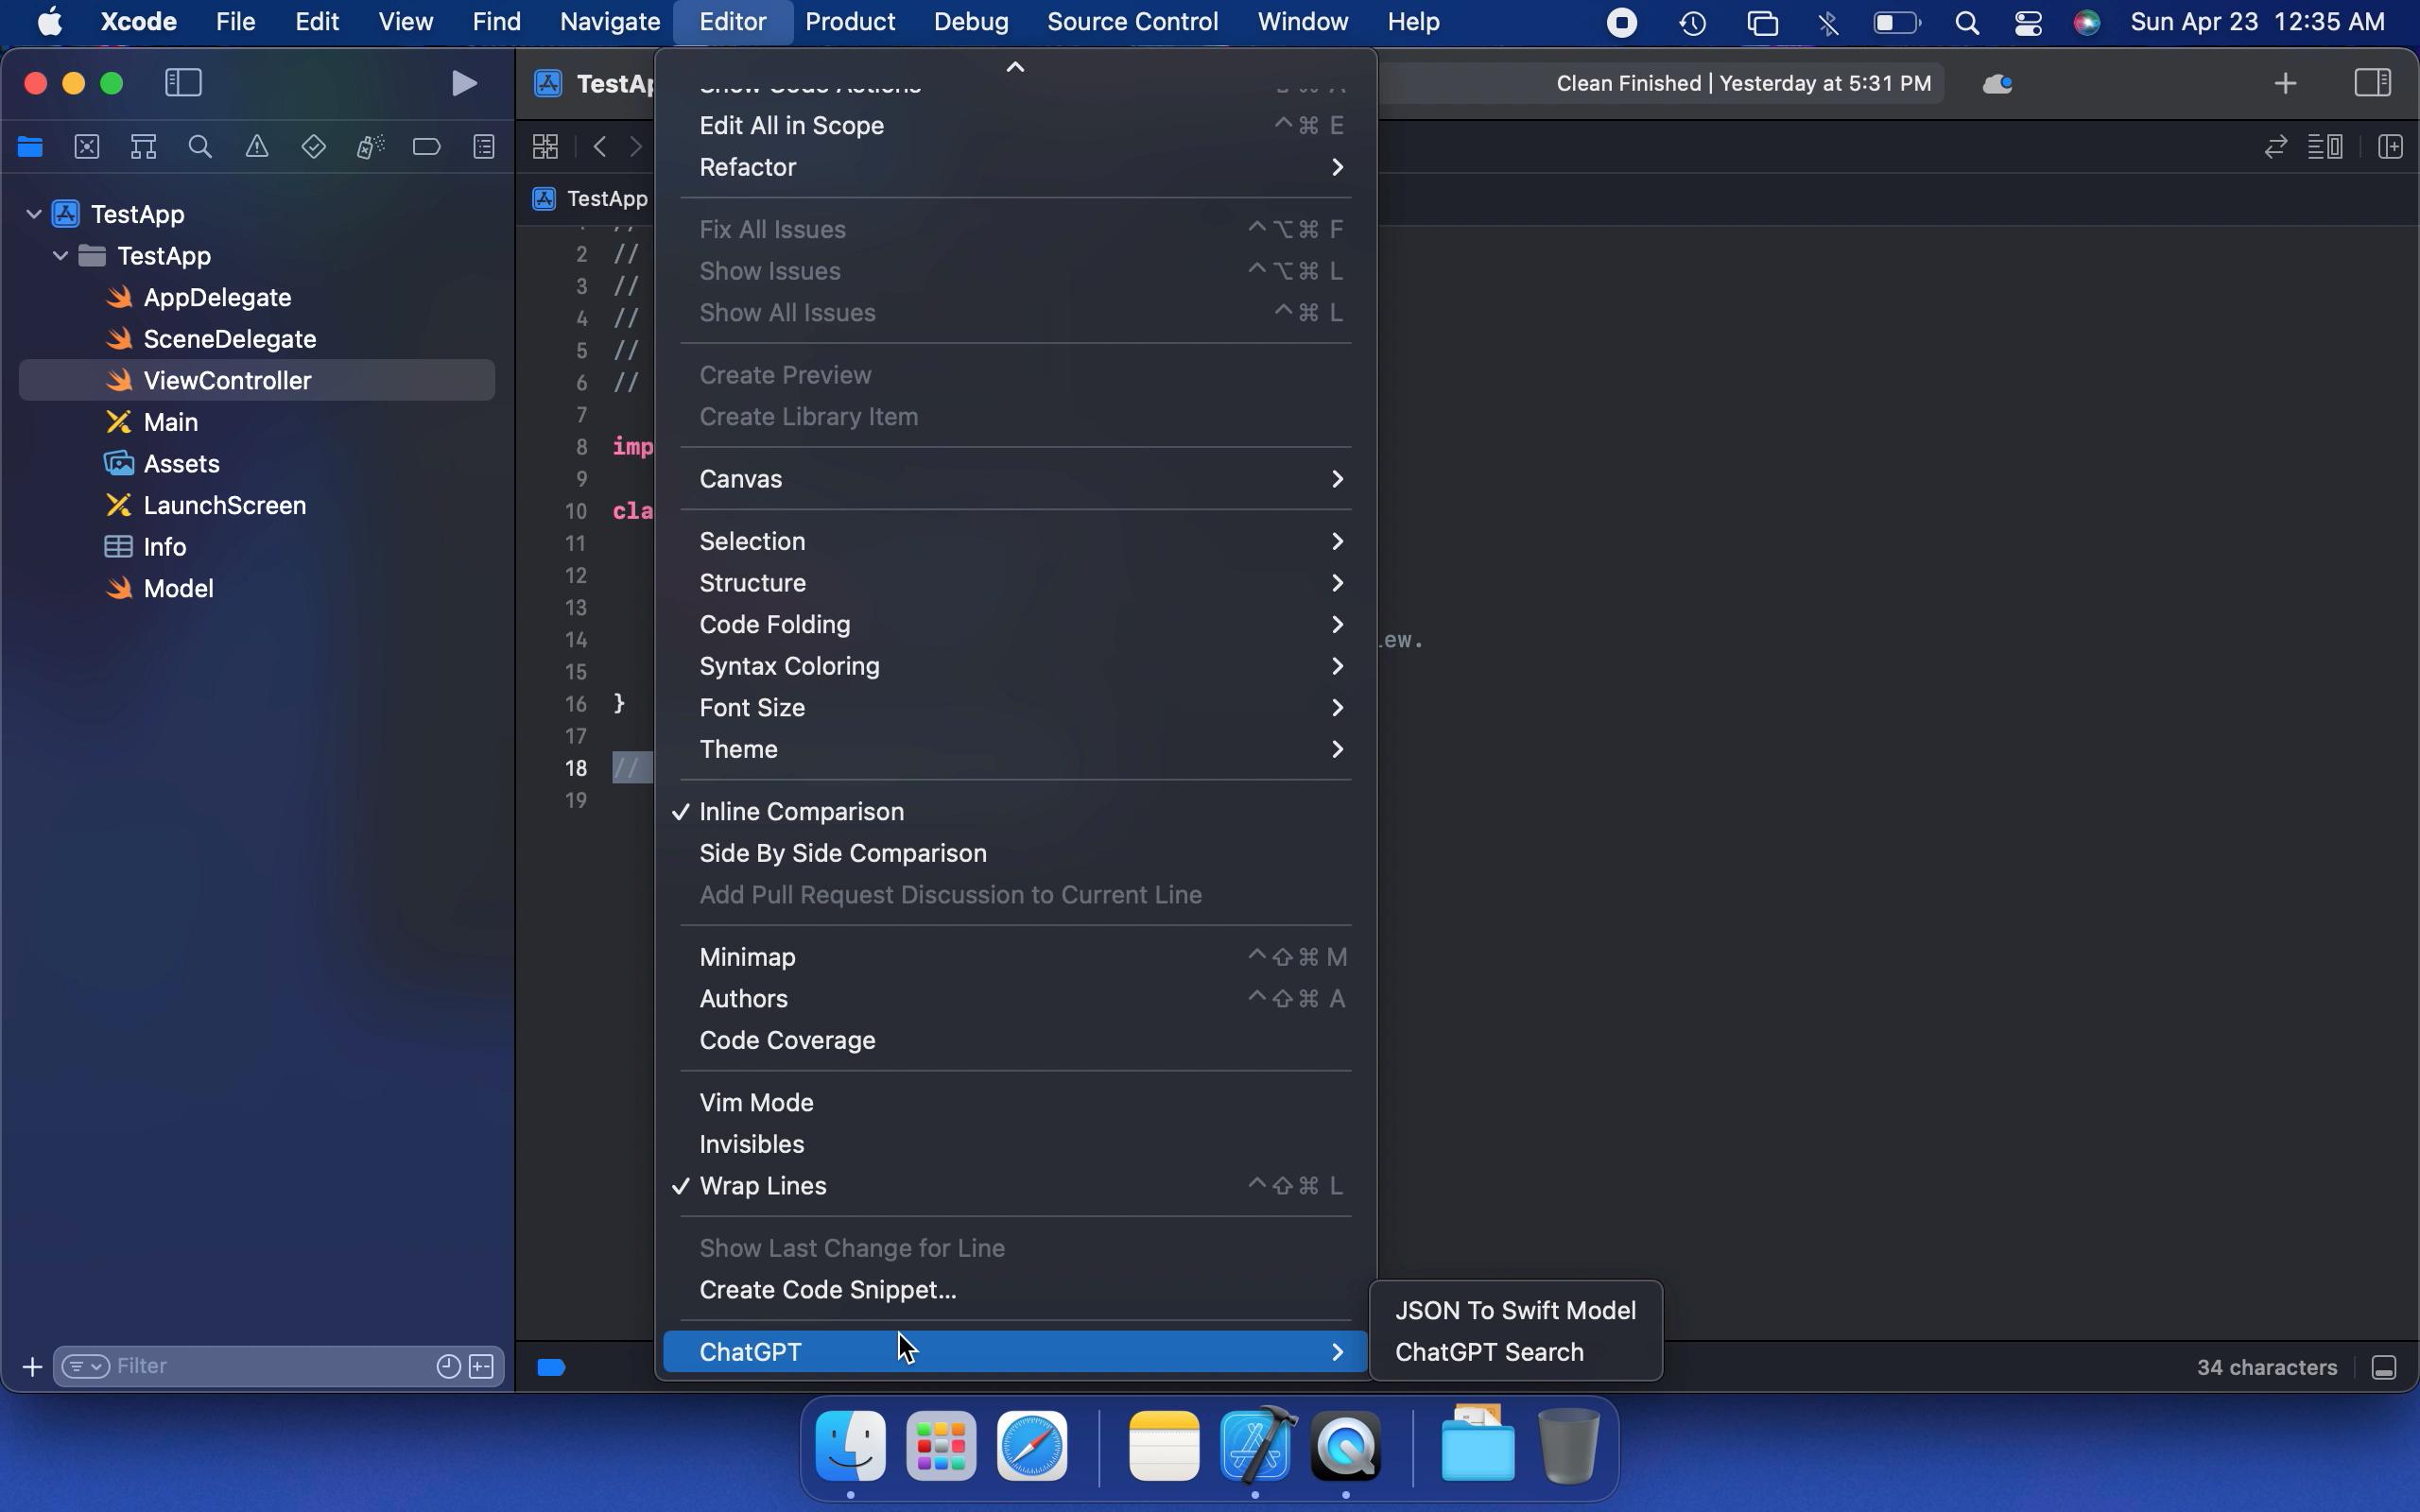2420x1512 pixels.
Task: Open the Issue navigator warning icon
Action: pos(257,147)
